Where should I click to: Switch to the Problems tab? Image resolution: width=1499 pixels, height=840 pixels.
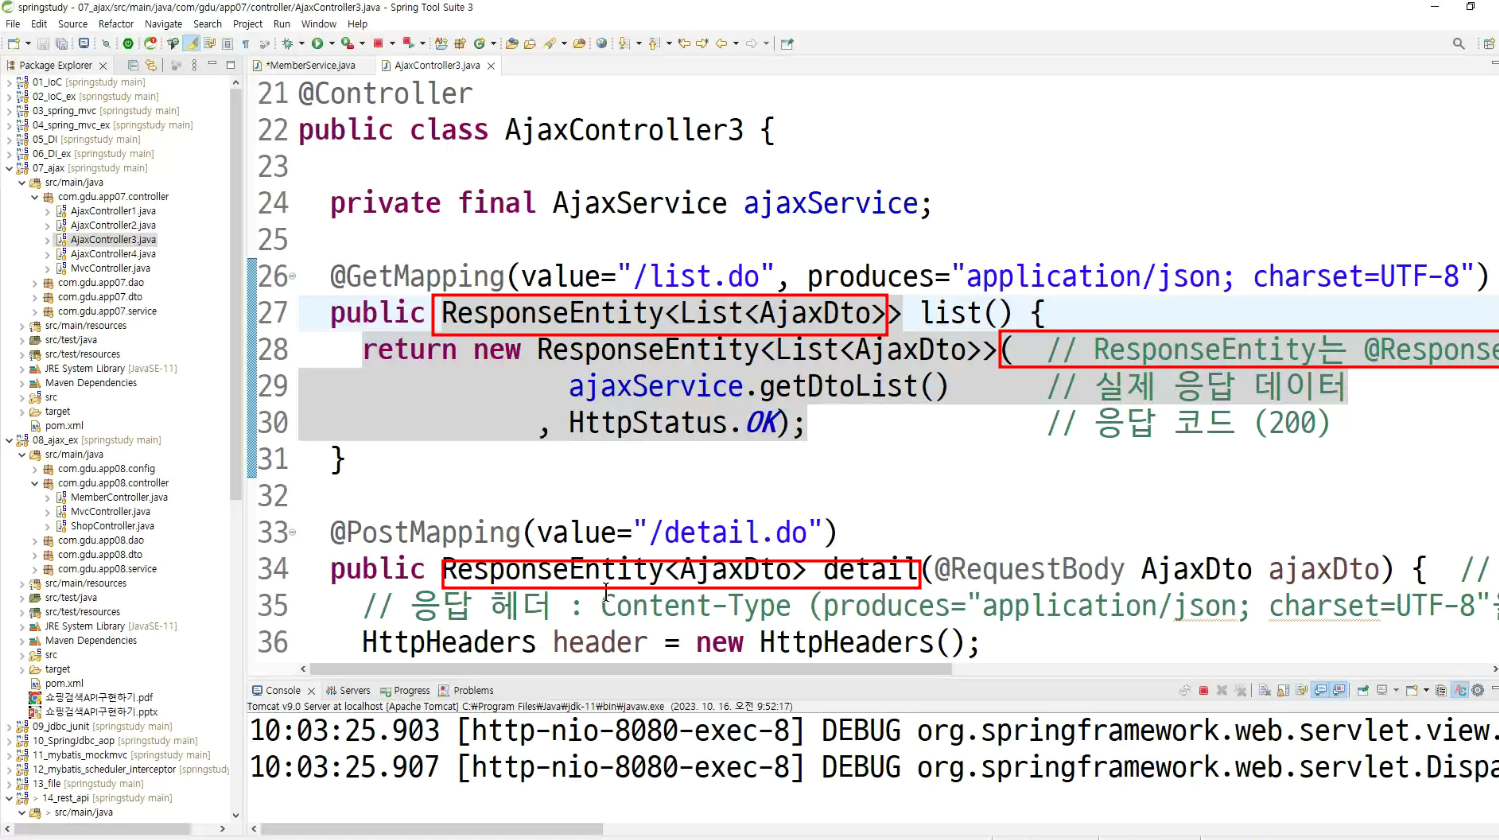click(466, 691)
